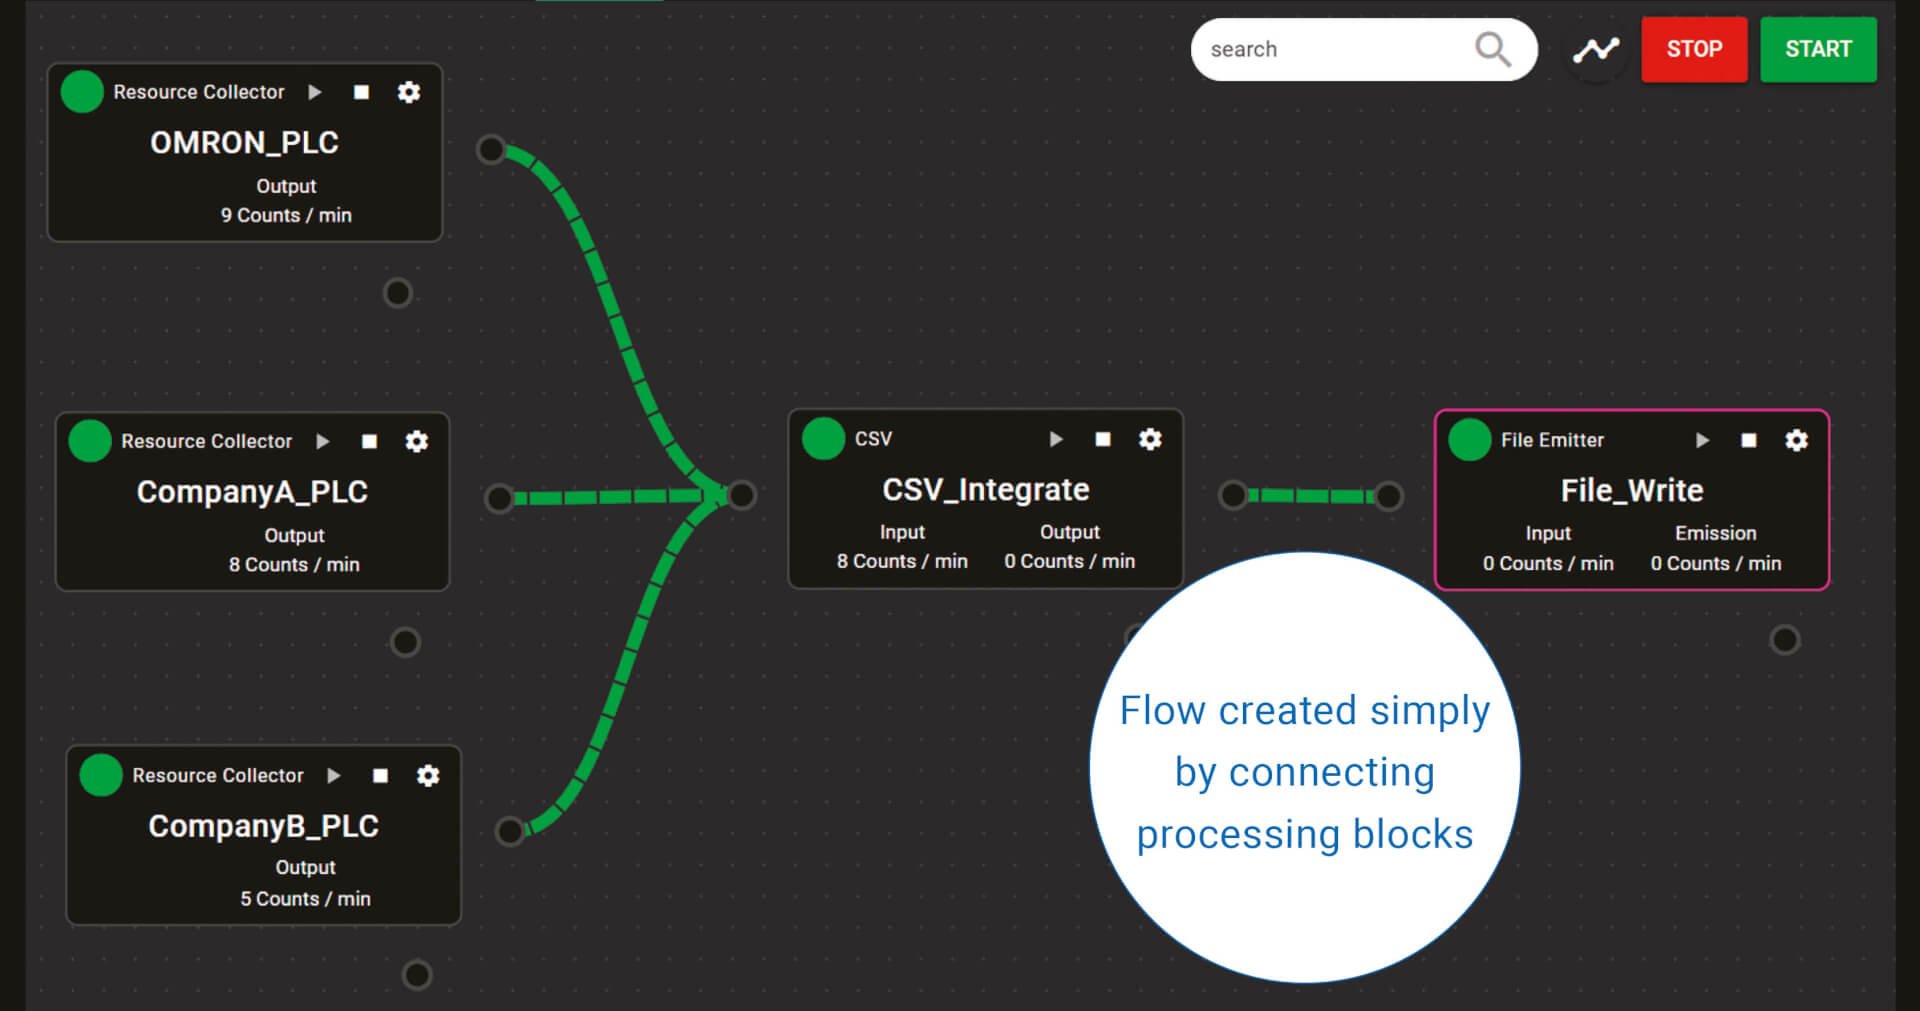Click the magnifier search icon
This screenshot has width=1920, height=1011.
click(1492, 49)
